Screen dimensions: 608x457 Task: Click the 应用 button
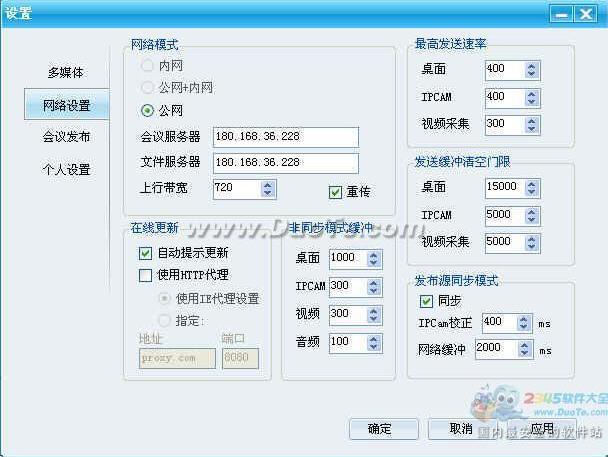click(542, 429)
